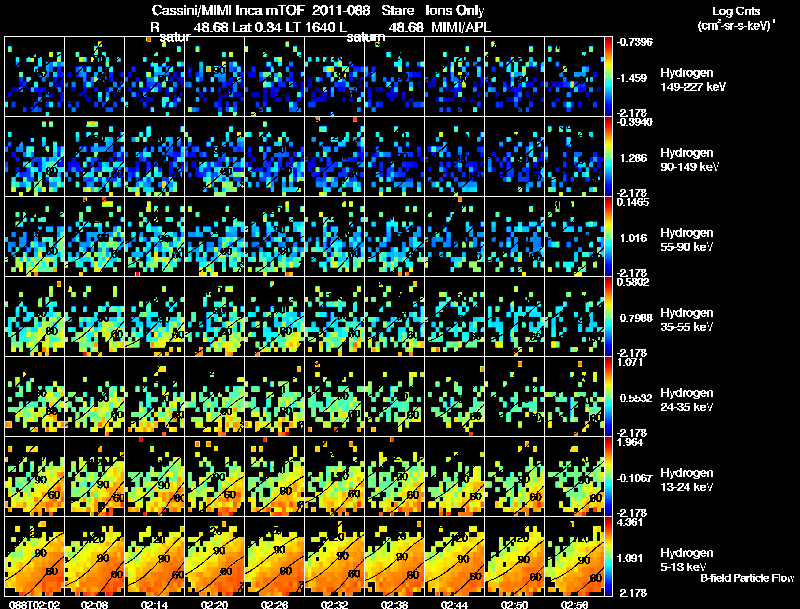
Task: Click the MIMI/APL credit text
Action: [461, 27]
